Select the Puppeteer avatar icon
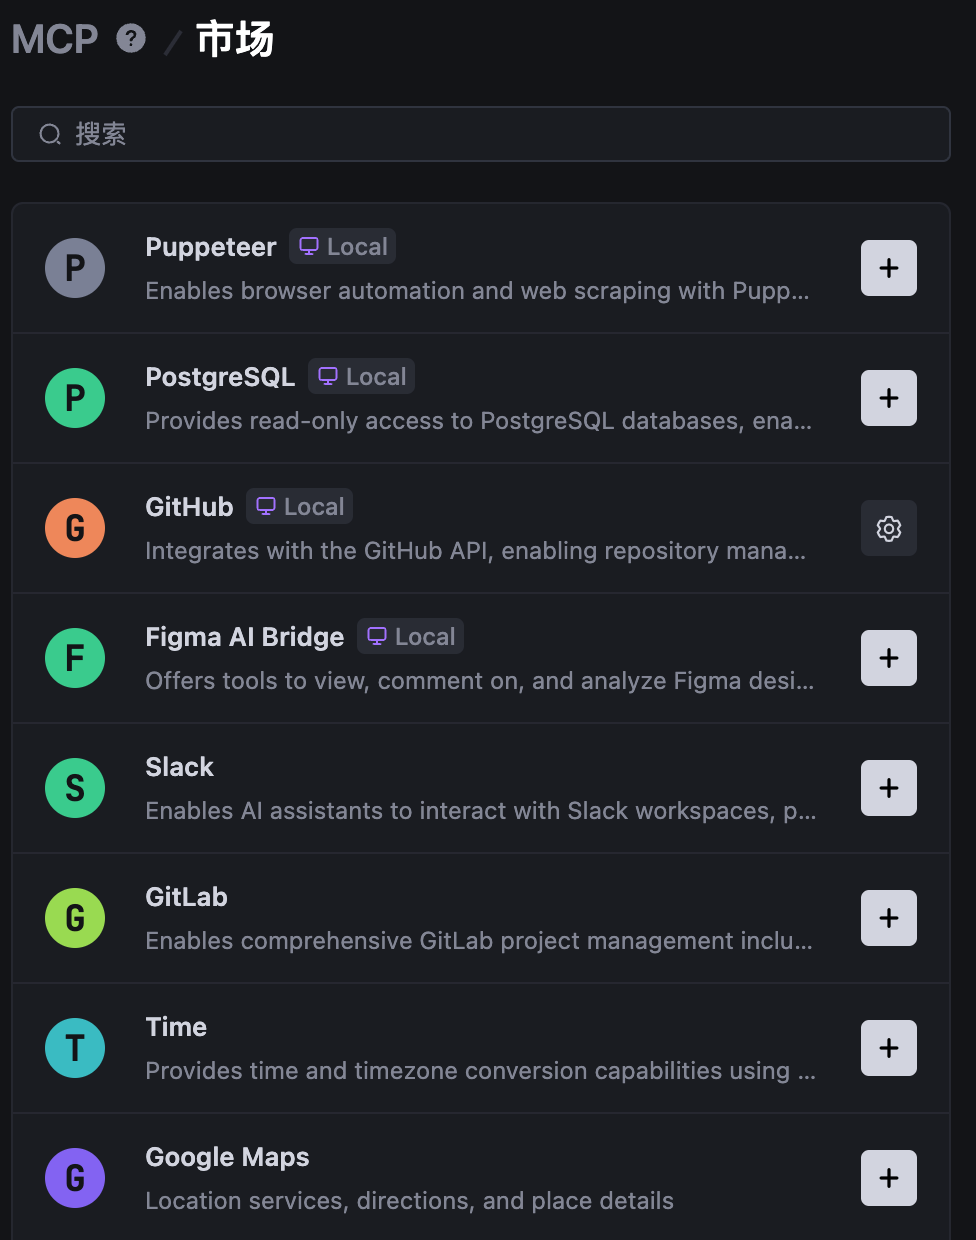Screen dimensions: 976x1240 coord(75,268)
